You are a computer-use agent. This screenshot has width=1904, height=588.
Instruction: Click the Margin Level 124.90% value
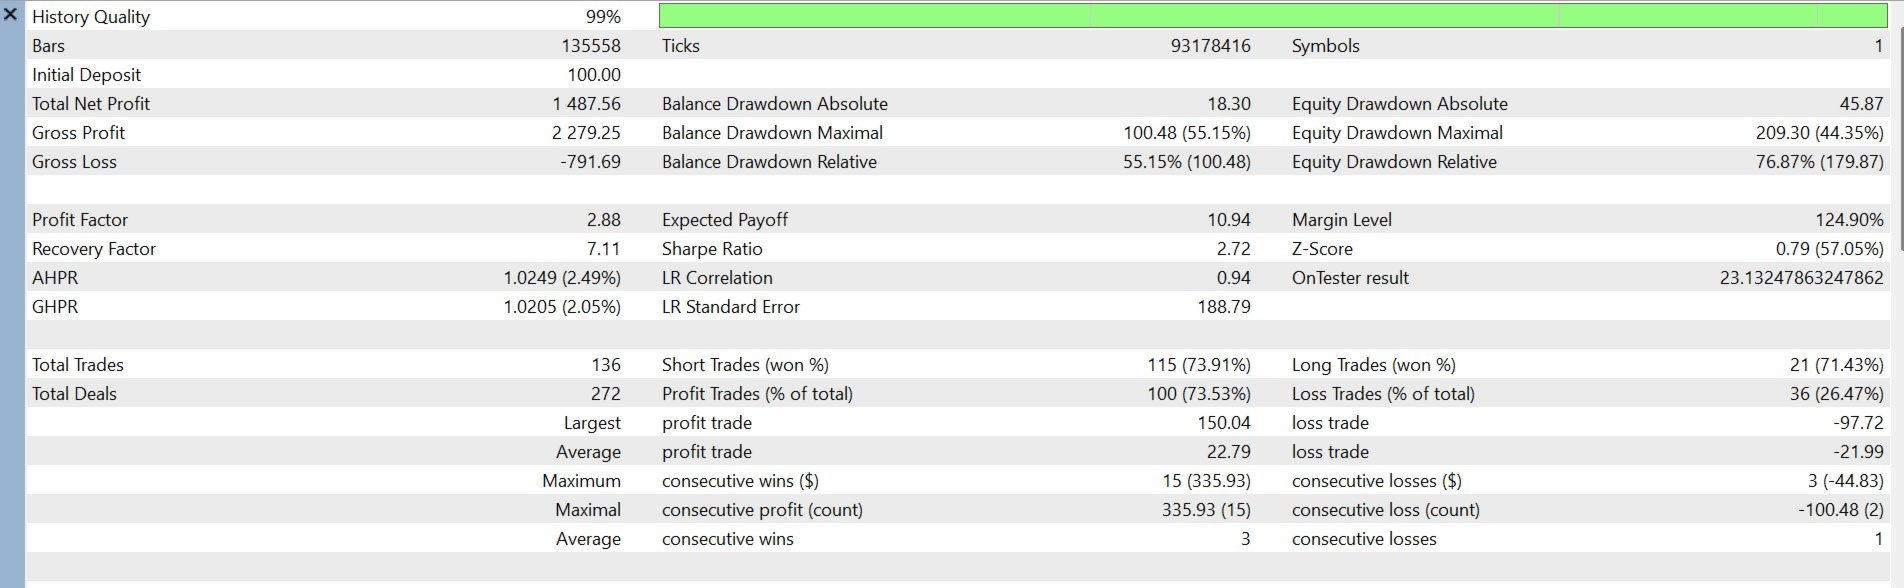point(1849,220)
